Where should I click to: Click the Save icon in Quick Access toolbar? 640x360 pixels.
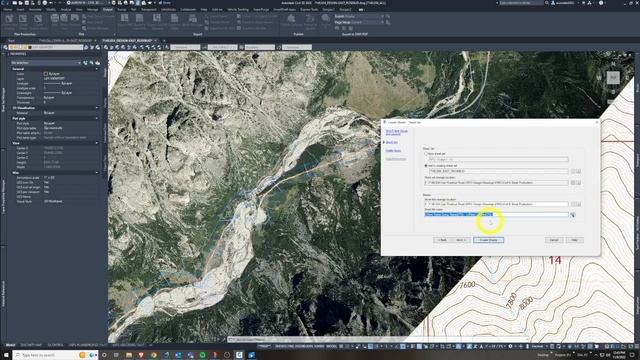[x=28, y=3]
